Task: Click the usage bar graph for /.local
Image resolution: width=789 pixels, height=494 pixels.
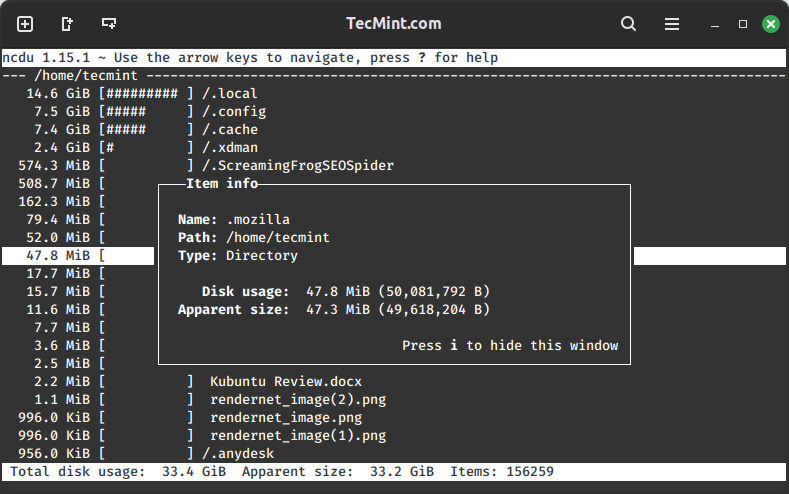Action: (145, 94)
